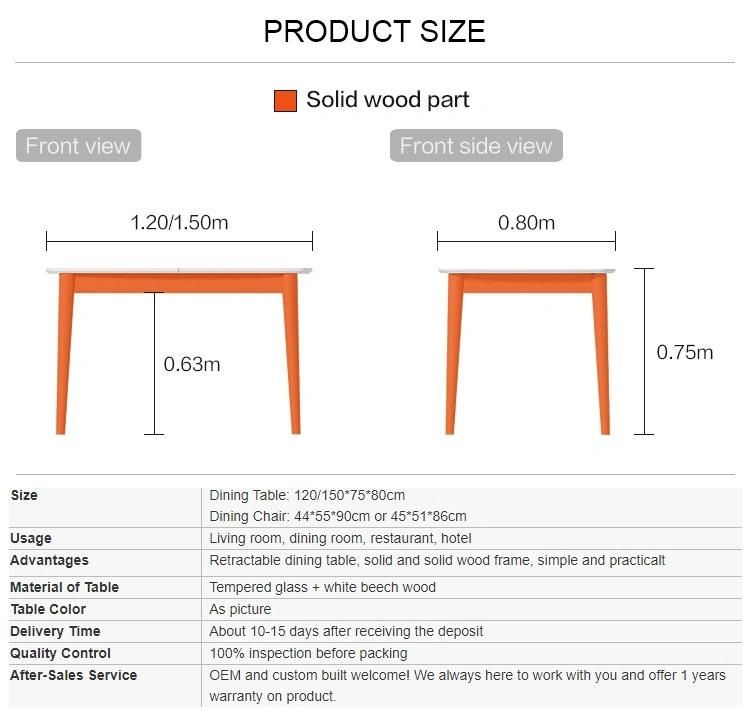Click the 0.75m table height label
The height and width of the screenshot is (720, 750).
(684, 353)
